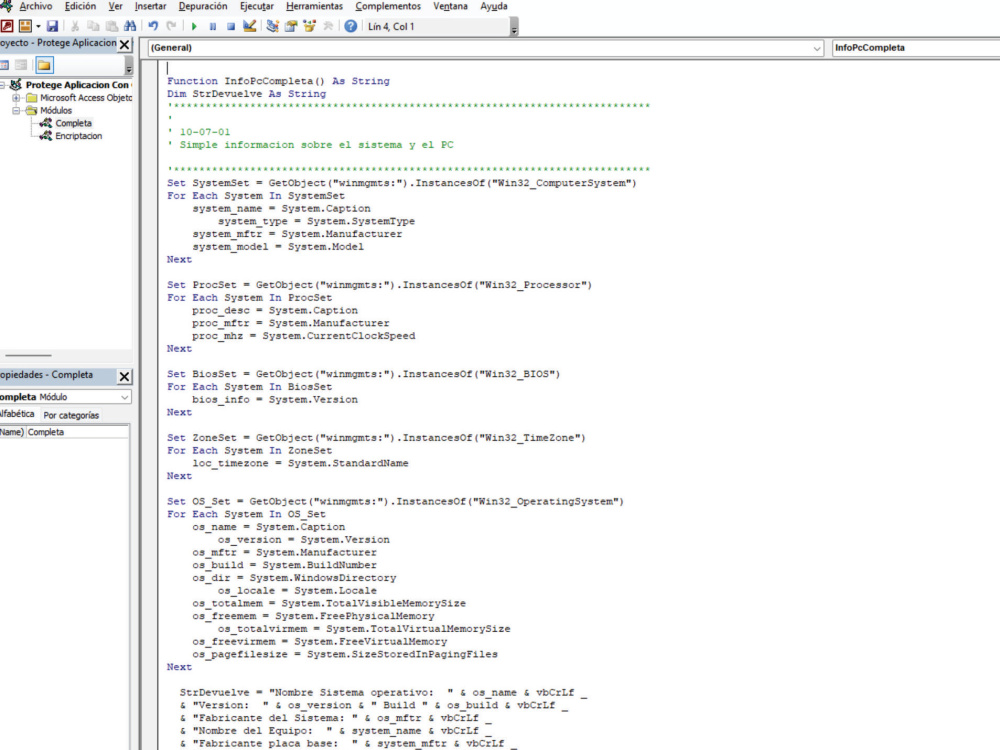Click the Break pause icon
The width and height of the screenshot is (1000, 750).
(212, 26)
